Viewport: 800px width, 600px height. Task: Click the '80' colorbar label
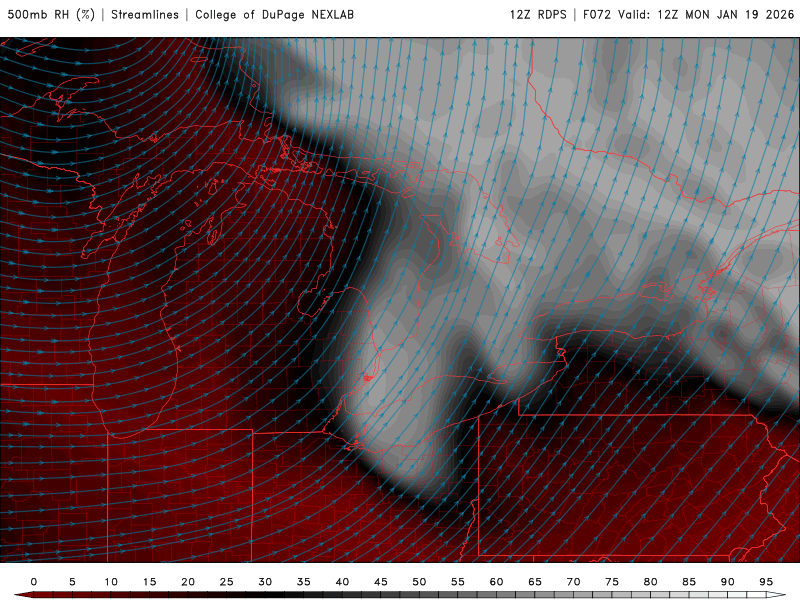[650, 582]
